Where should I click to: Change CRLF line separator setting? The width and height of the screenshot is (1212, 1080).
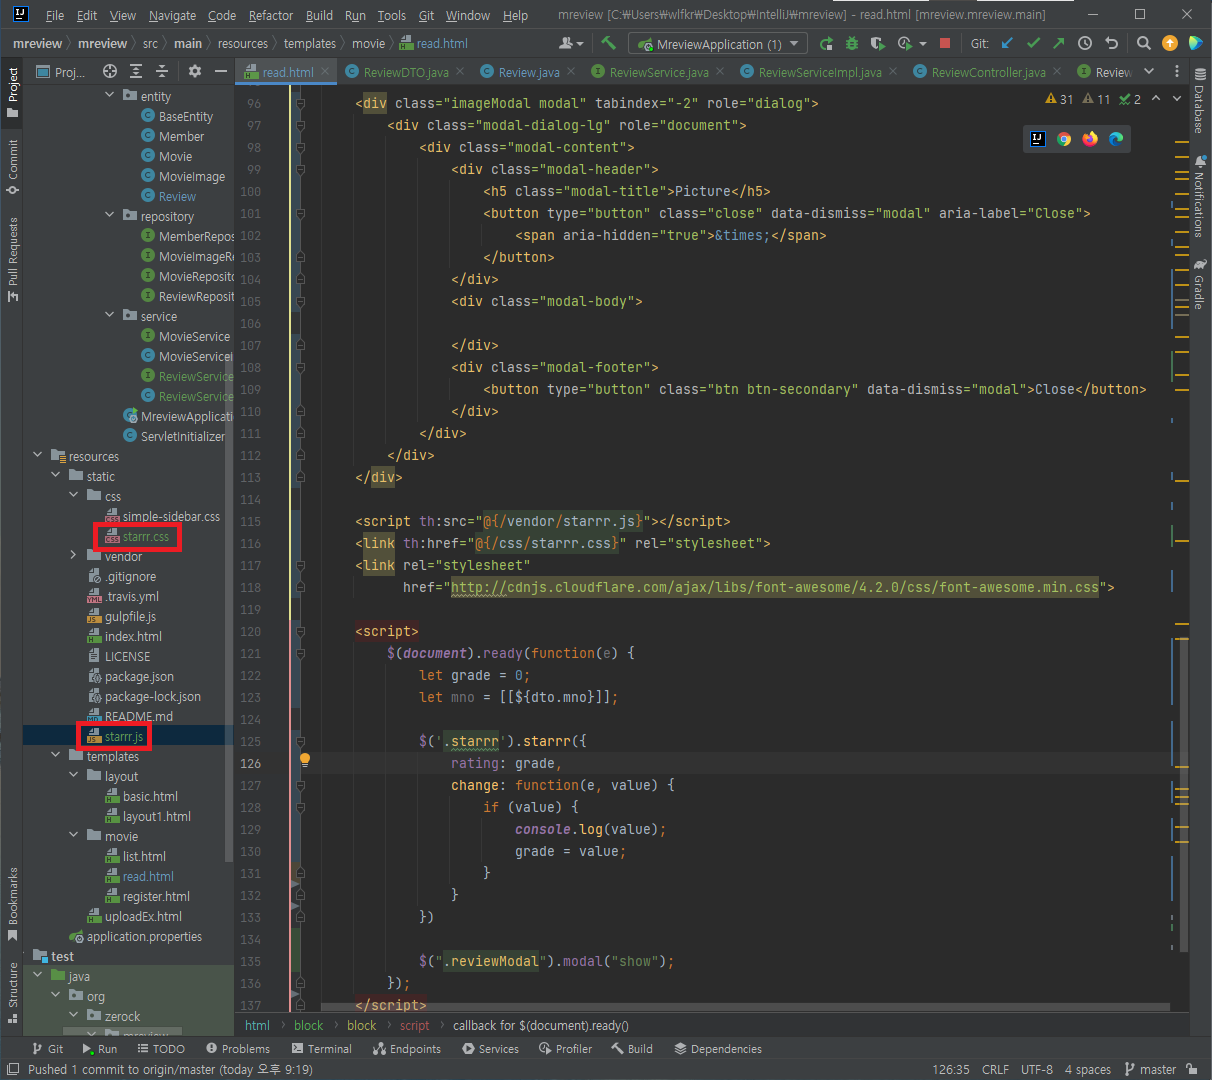pyautogui.click(x=995, y=1069)
